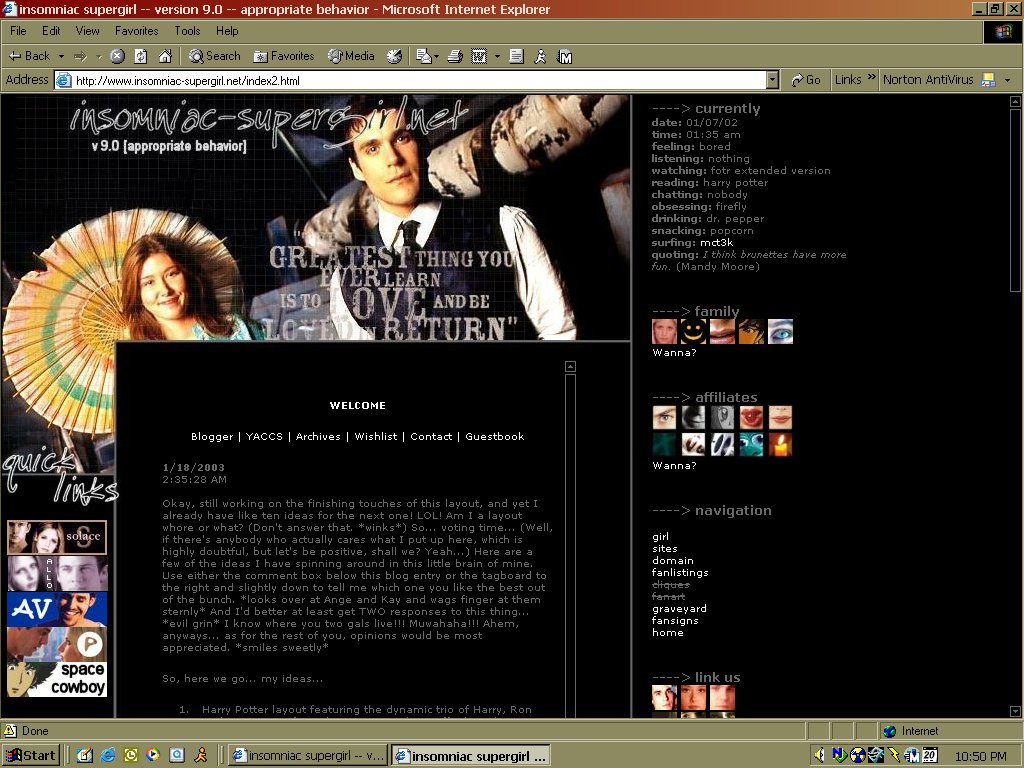Open the Forward history dropdown arrow
Viewport: 1024px width, 768px height.
point(99,57)
